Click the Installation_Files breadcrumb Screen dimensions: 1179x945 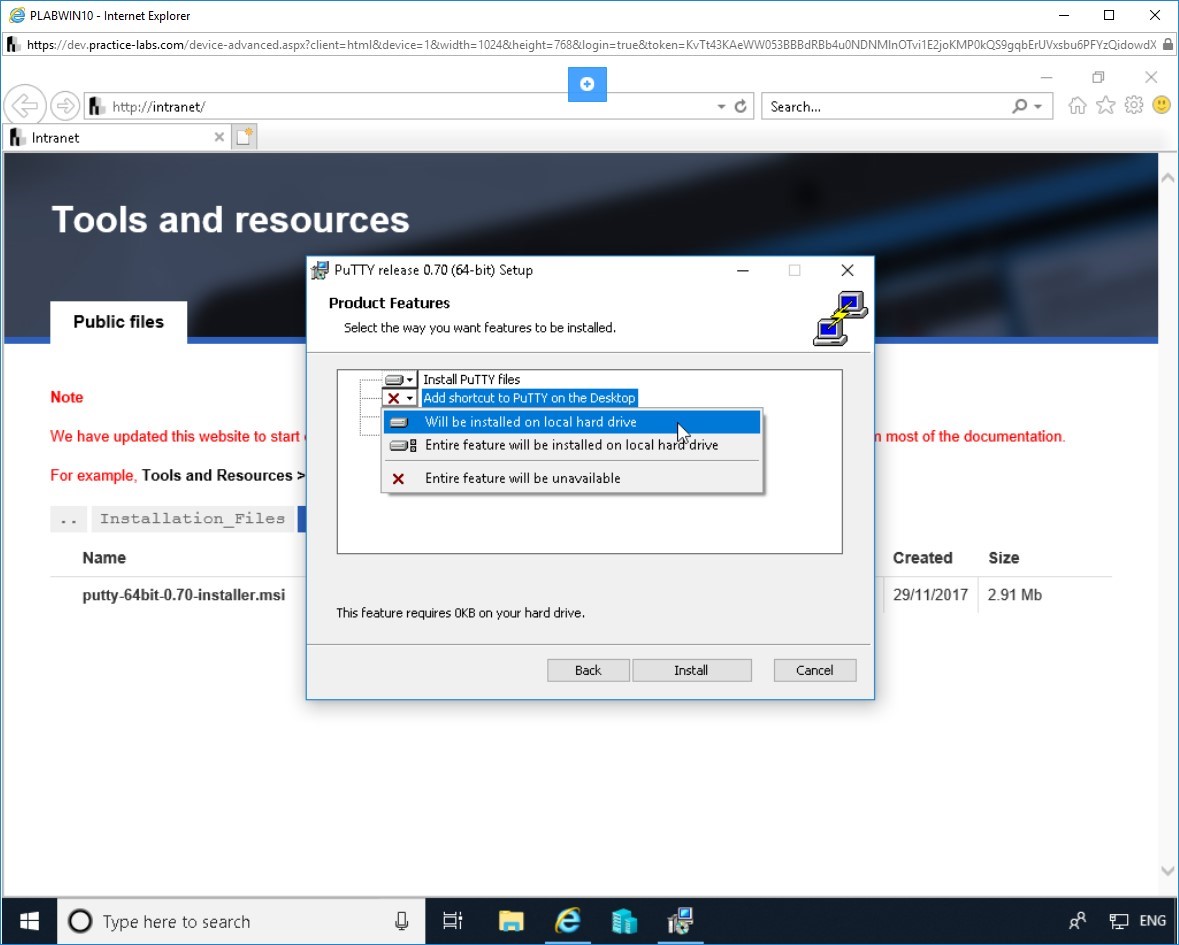coord(192,518)
